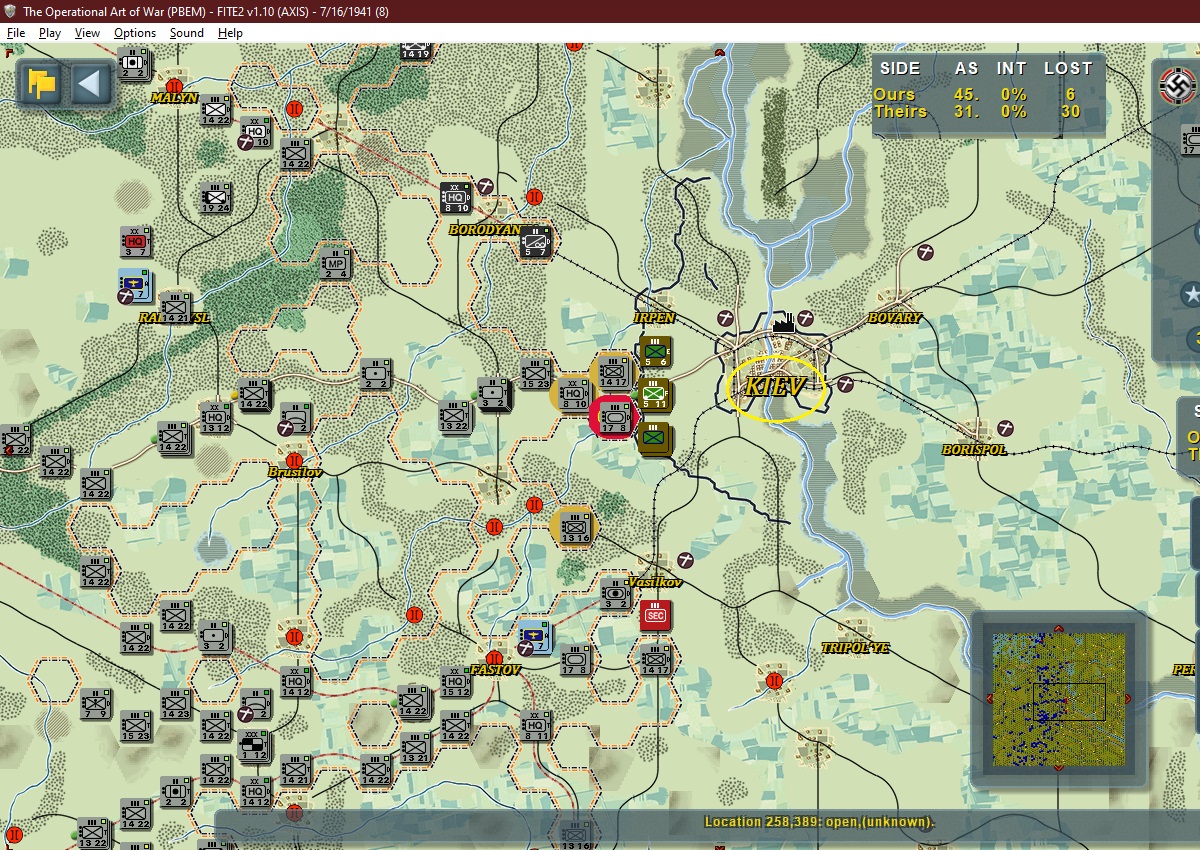This screenshot has height=850, width=1200.
Task: Select the HQ 13-12 unit west of Brusilov
Action: tap(216, 417)
